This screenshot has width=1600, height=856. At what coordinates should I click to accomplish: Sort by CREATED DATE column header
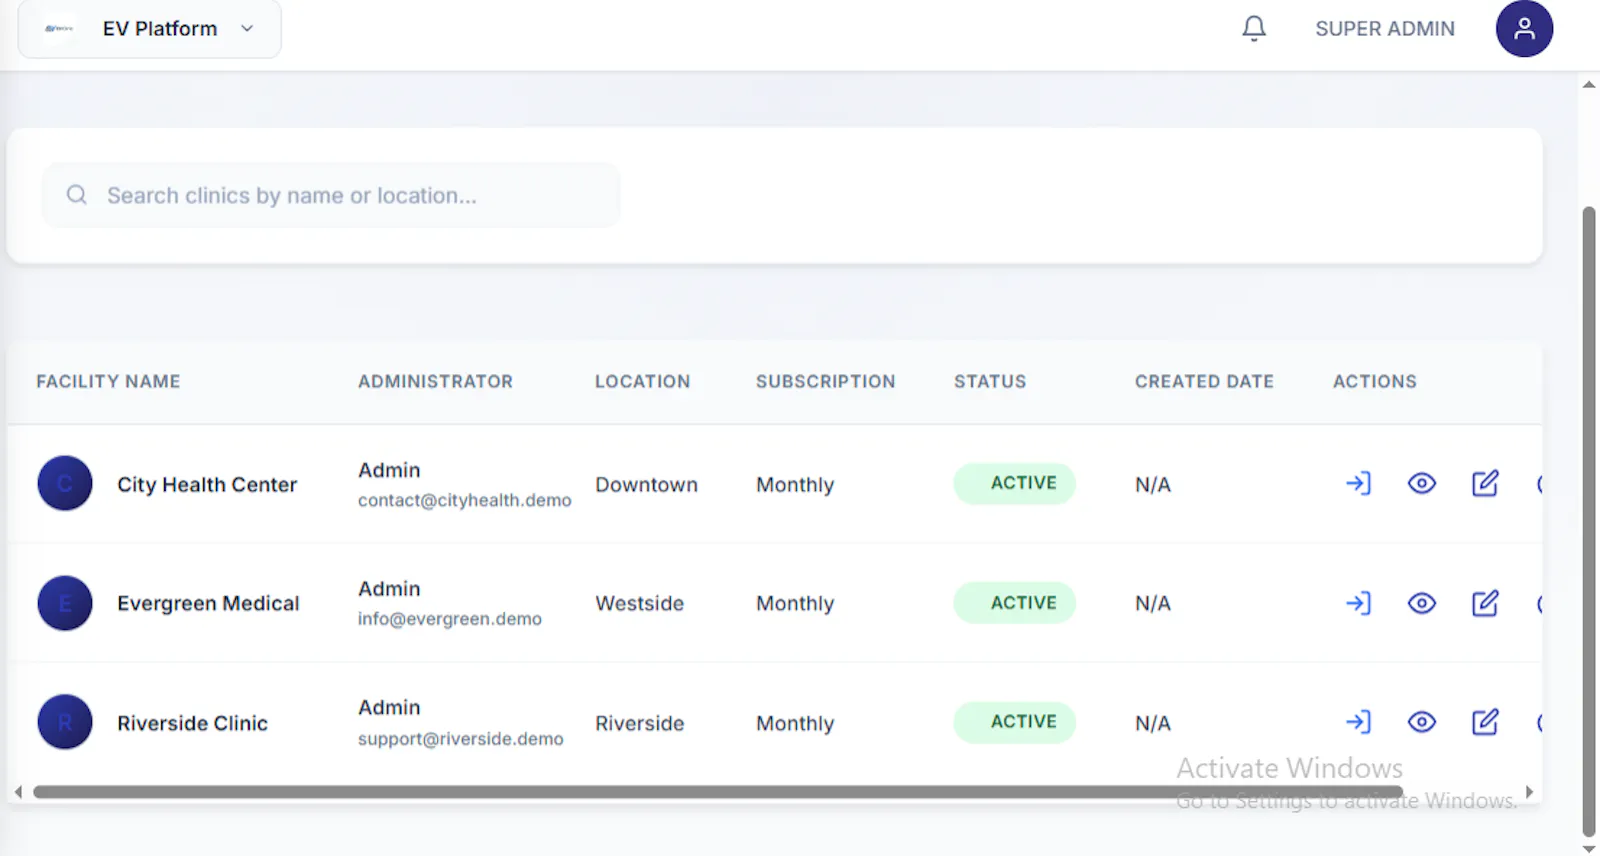pyautogui.click(x=1204, y=381)
